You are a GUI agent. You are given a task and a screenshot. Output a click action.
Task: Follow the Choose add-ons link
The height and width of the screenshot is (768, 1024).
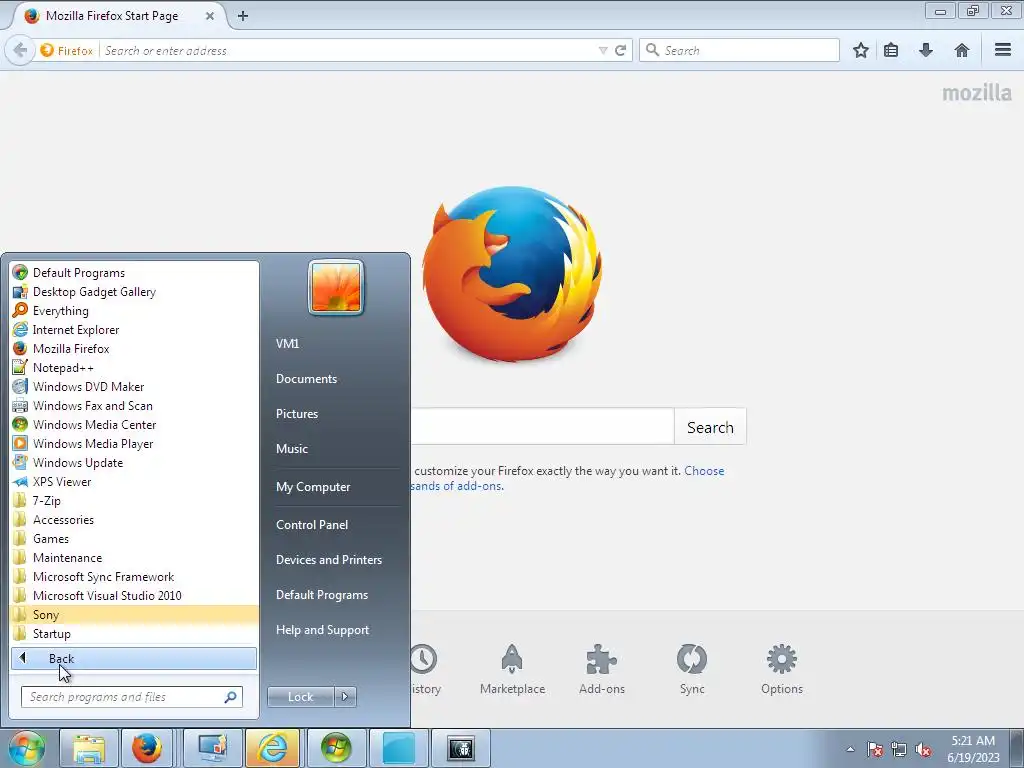click(704, 471)
